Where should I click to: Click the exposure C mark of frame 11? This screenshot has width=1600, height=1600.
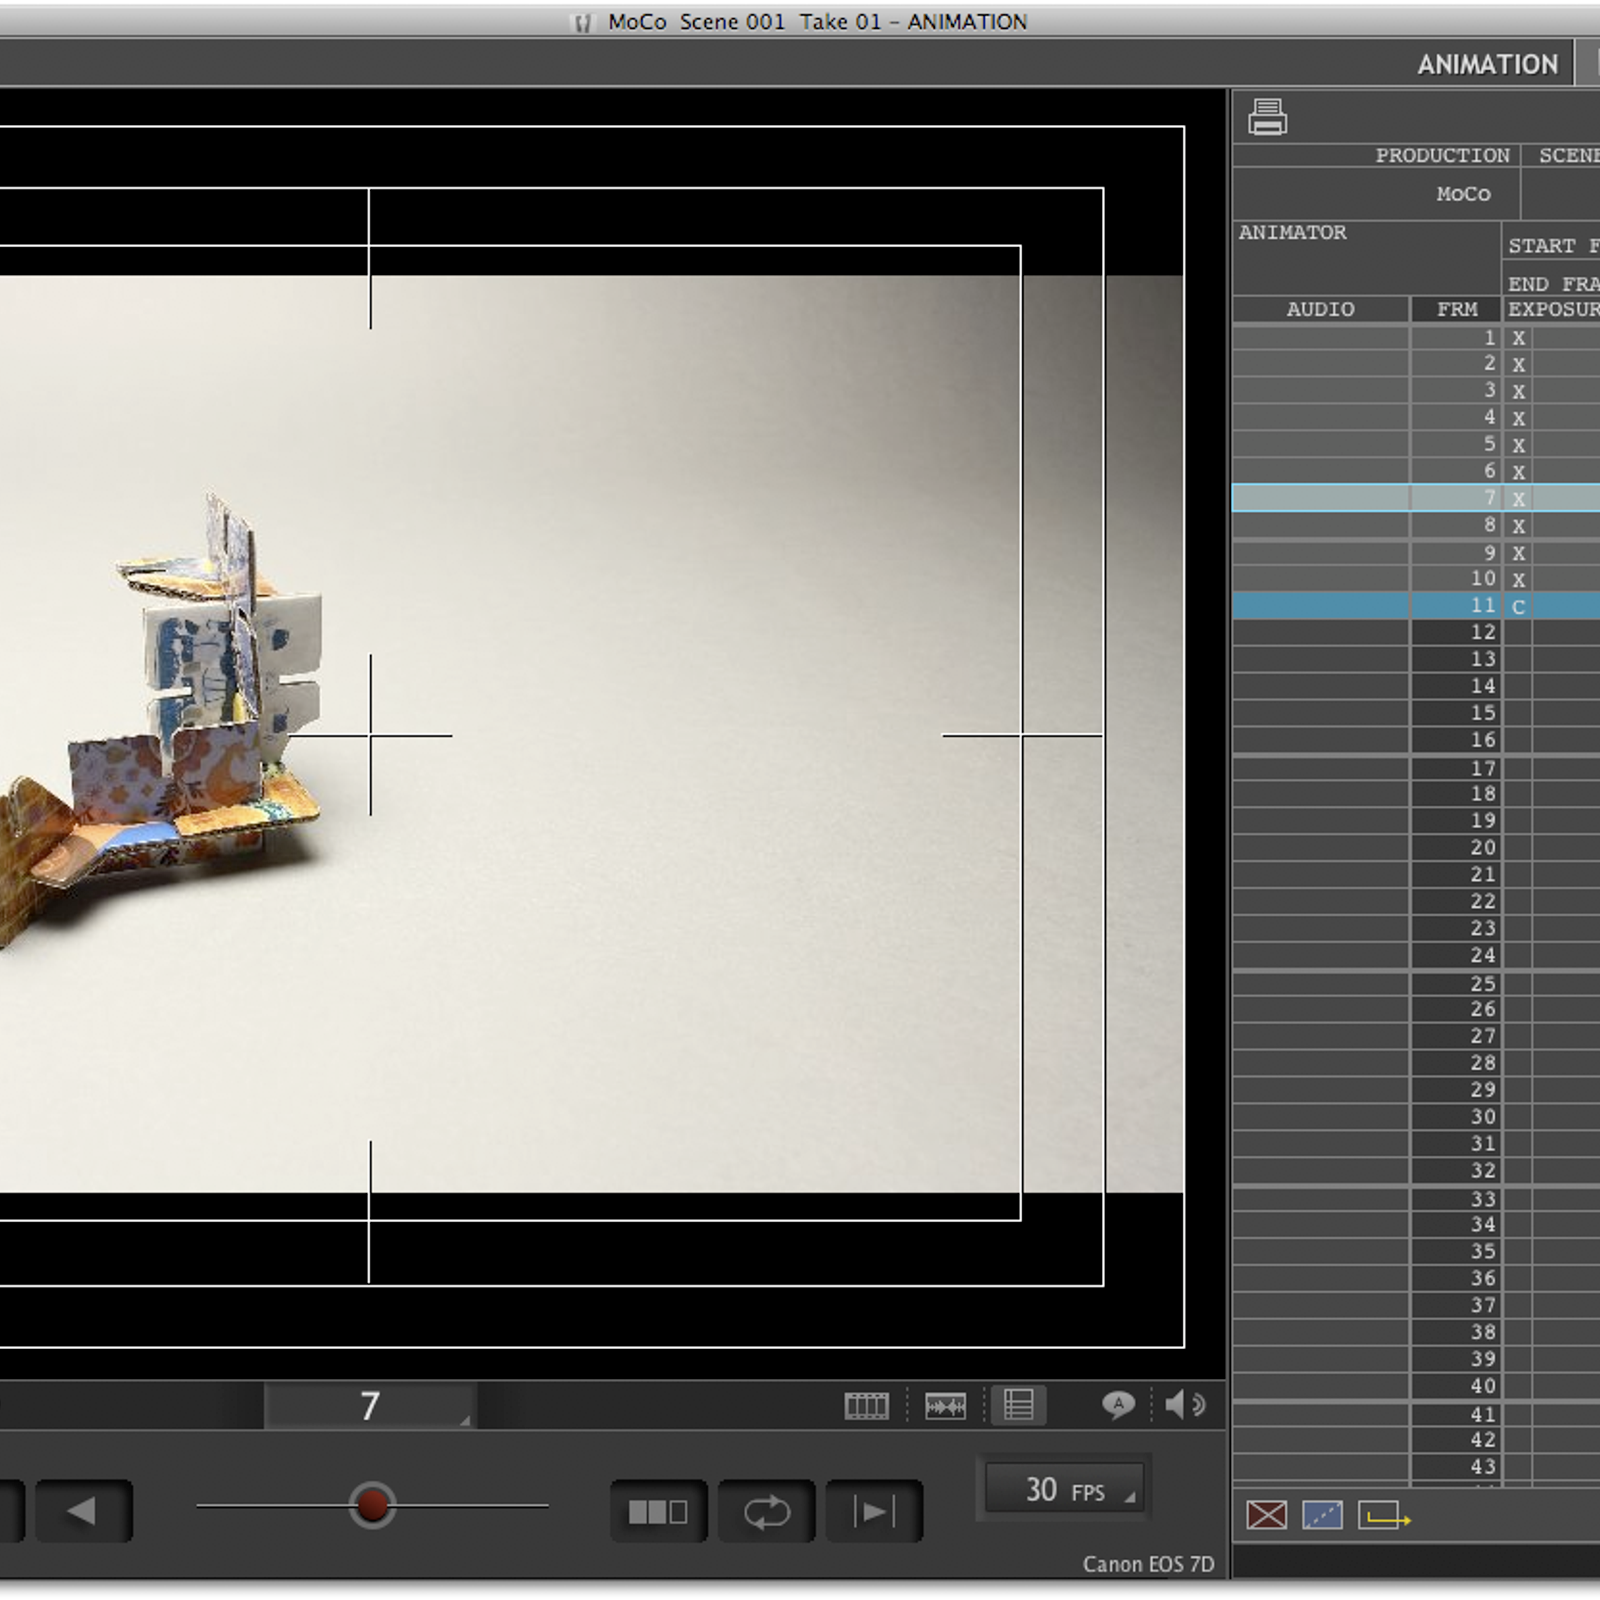point(1518,607)
